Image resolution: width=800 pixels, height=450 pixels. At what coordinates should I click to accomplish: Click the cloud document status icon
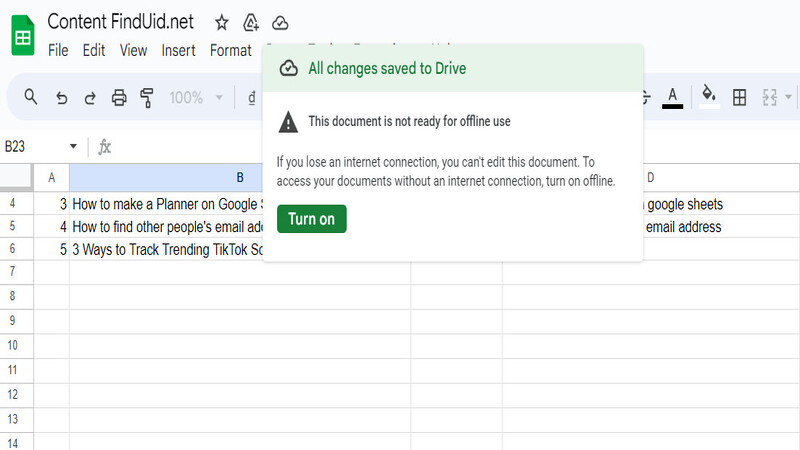280,23
